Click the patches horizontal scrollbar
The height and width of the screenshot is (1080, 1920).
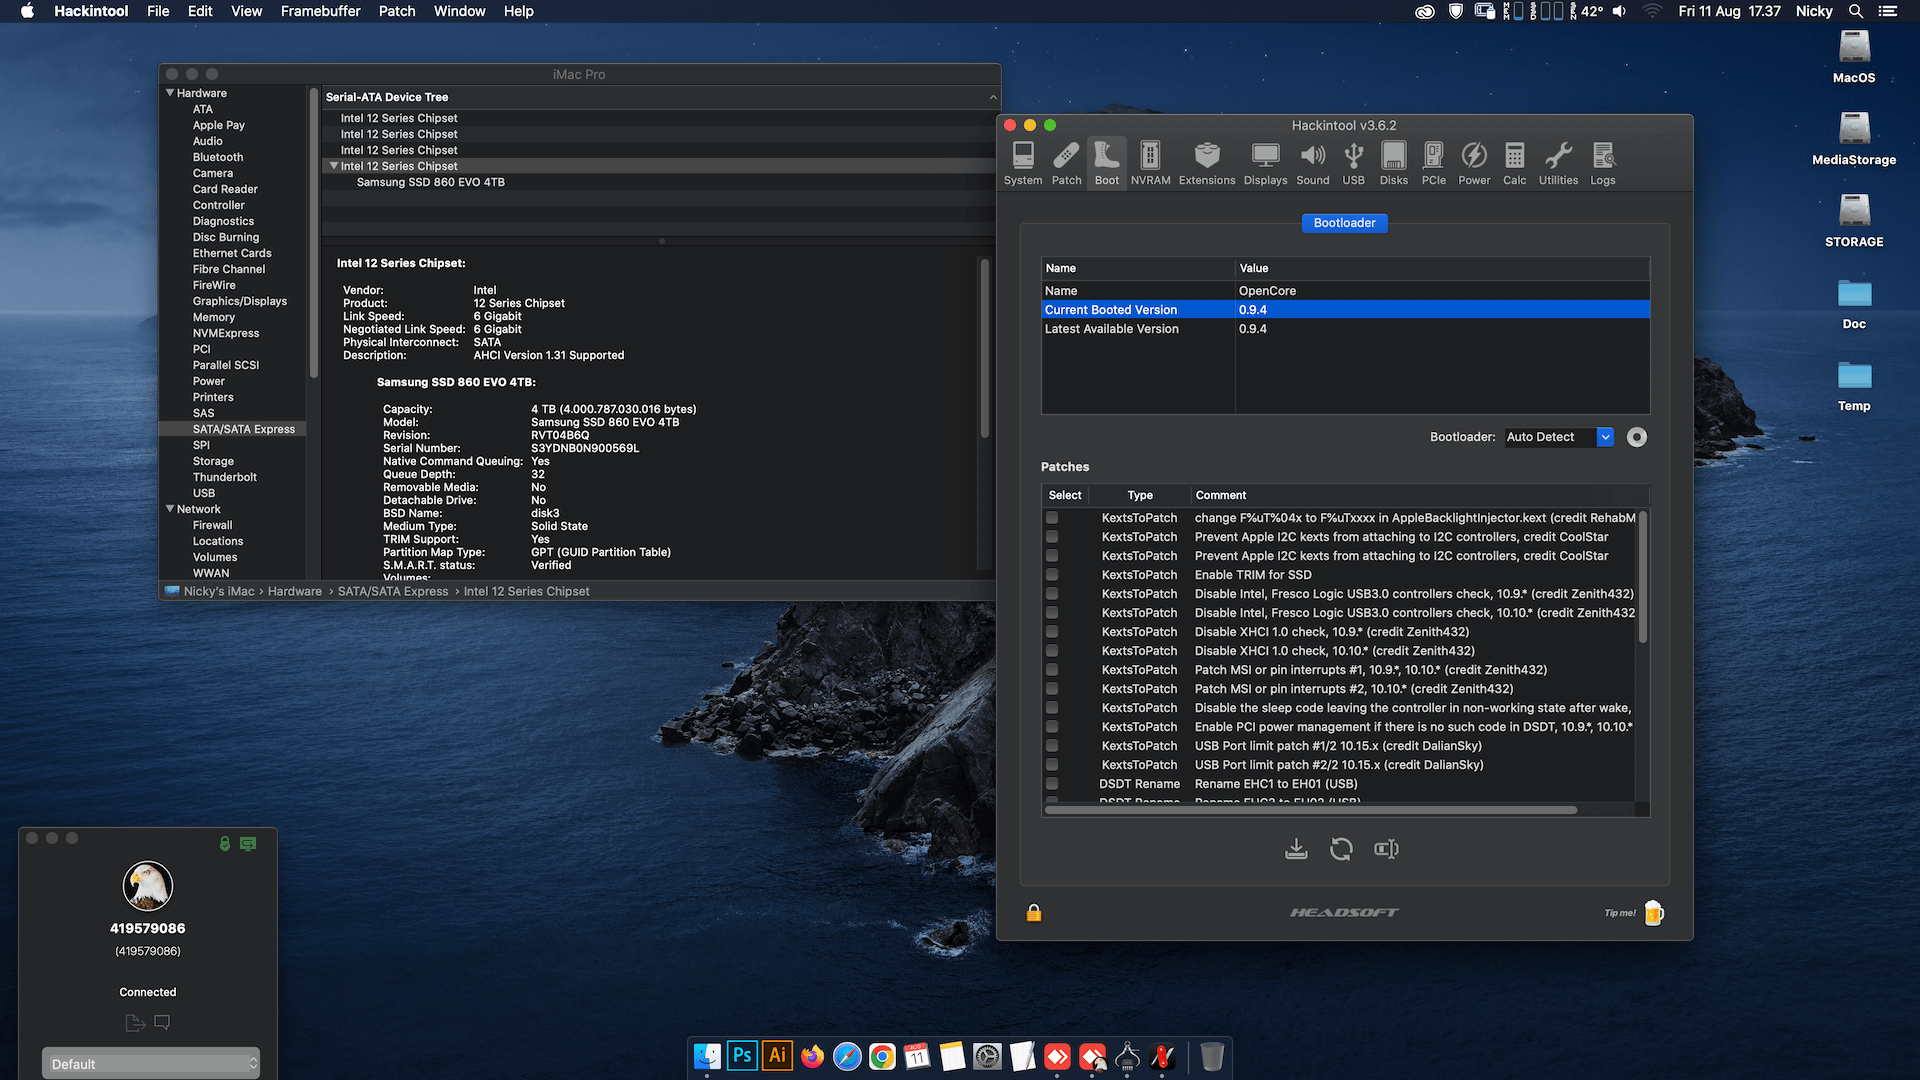coord(1311,810)
